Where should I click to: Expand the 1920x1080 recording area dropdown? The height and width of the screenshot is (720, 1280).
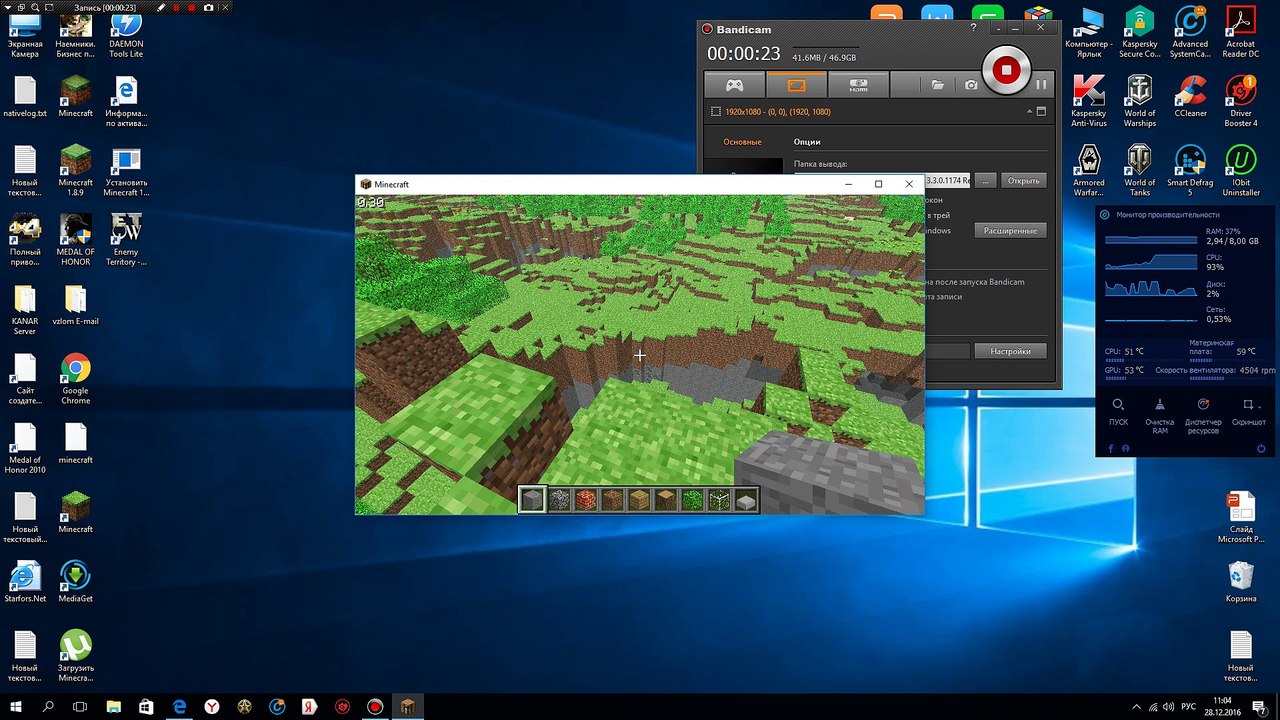[x=1029, y=112]
